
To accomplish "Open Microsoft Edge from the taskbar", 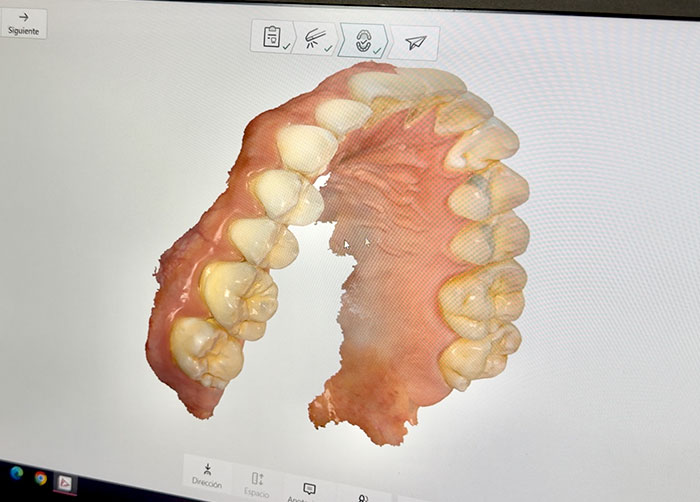I will [x=16, y=474].
